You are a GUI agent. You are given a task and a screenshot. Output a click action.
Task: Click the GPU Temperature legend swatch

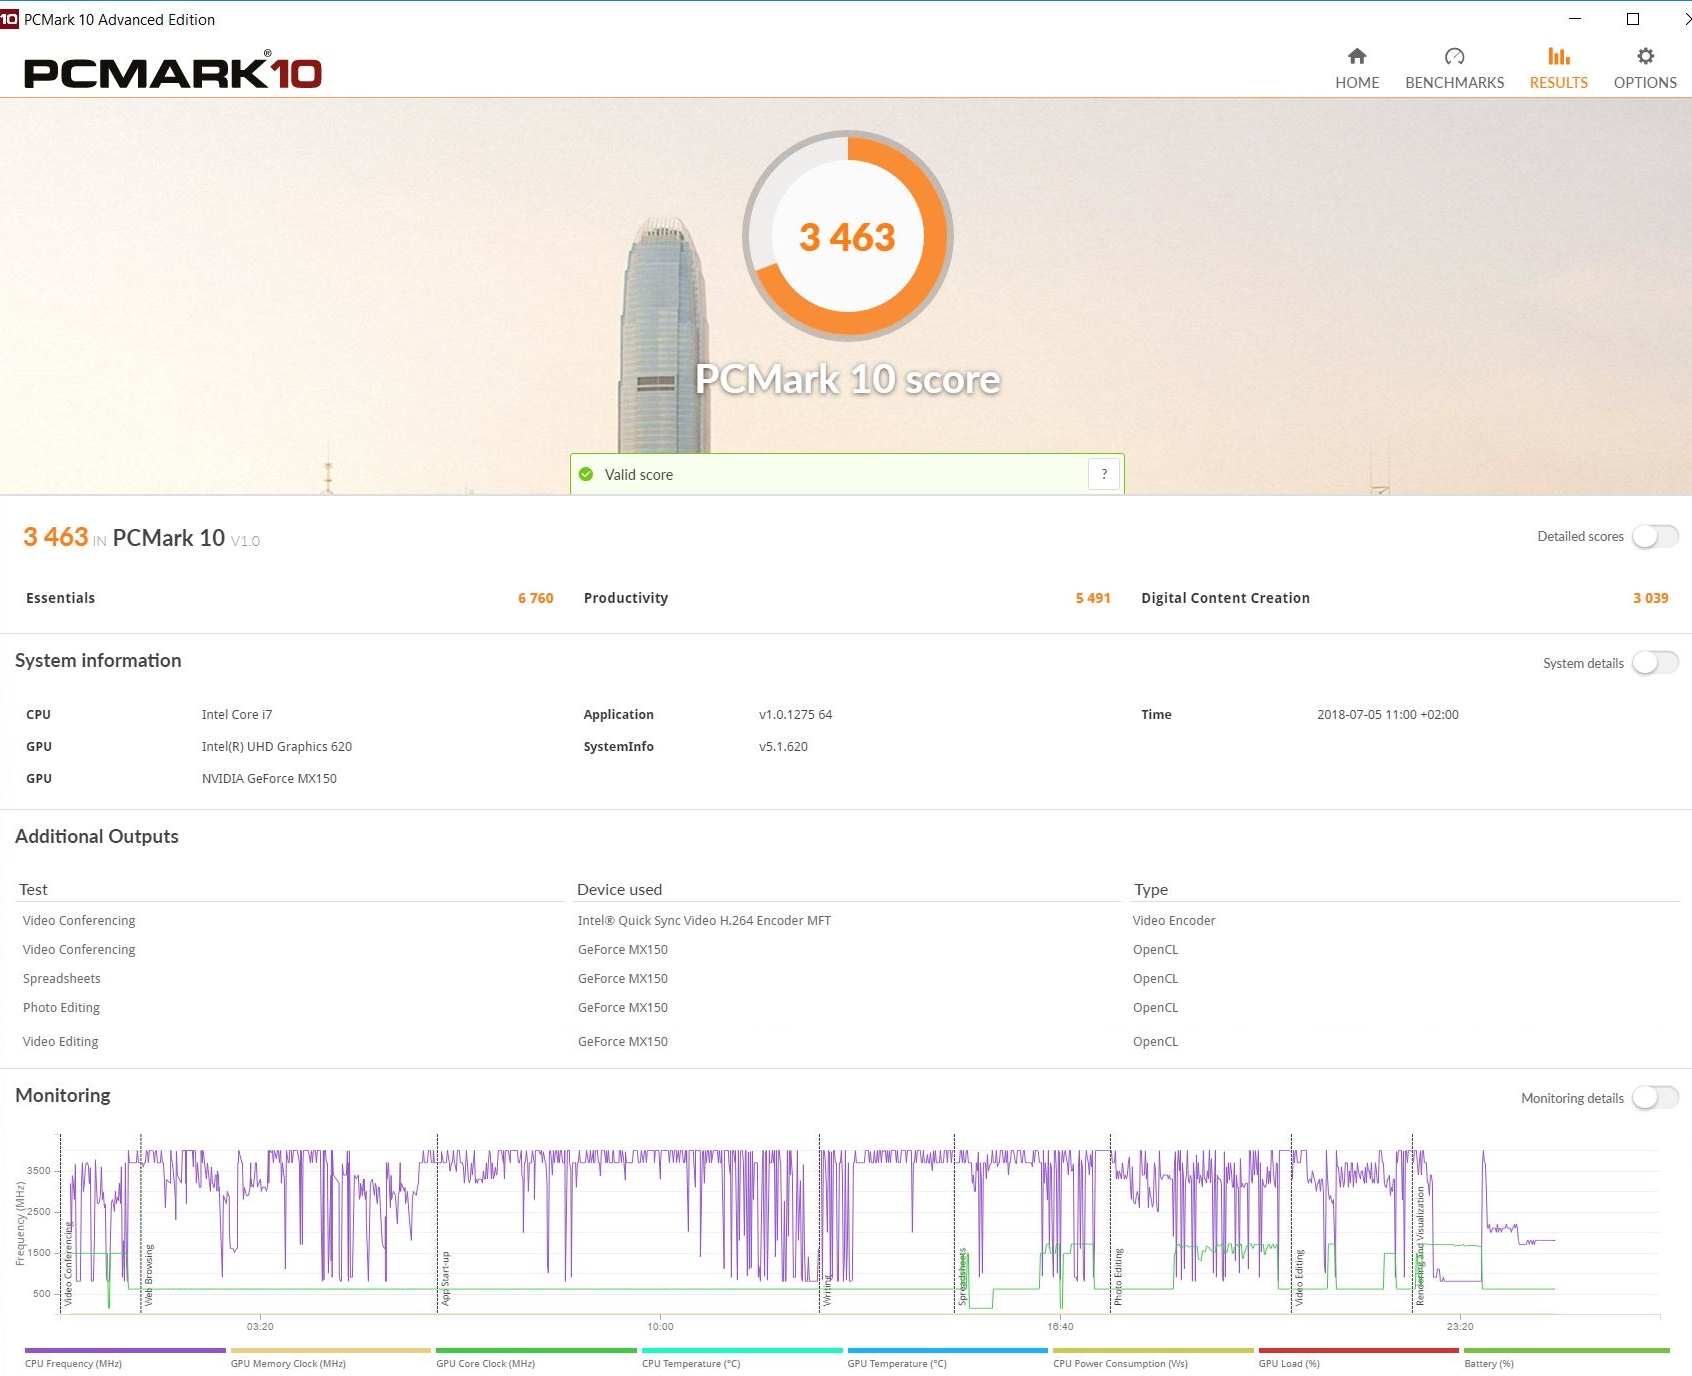[x=947, y=1350]
